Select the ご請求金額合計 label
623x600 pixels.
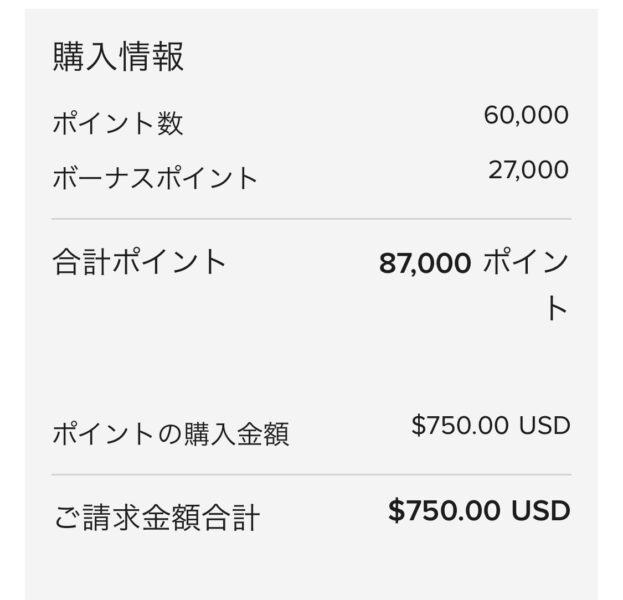click(157, 517)
